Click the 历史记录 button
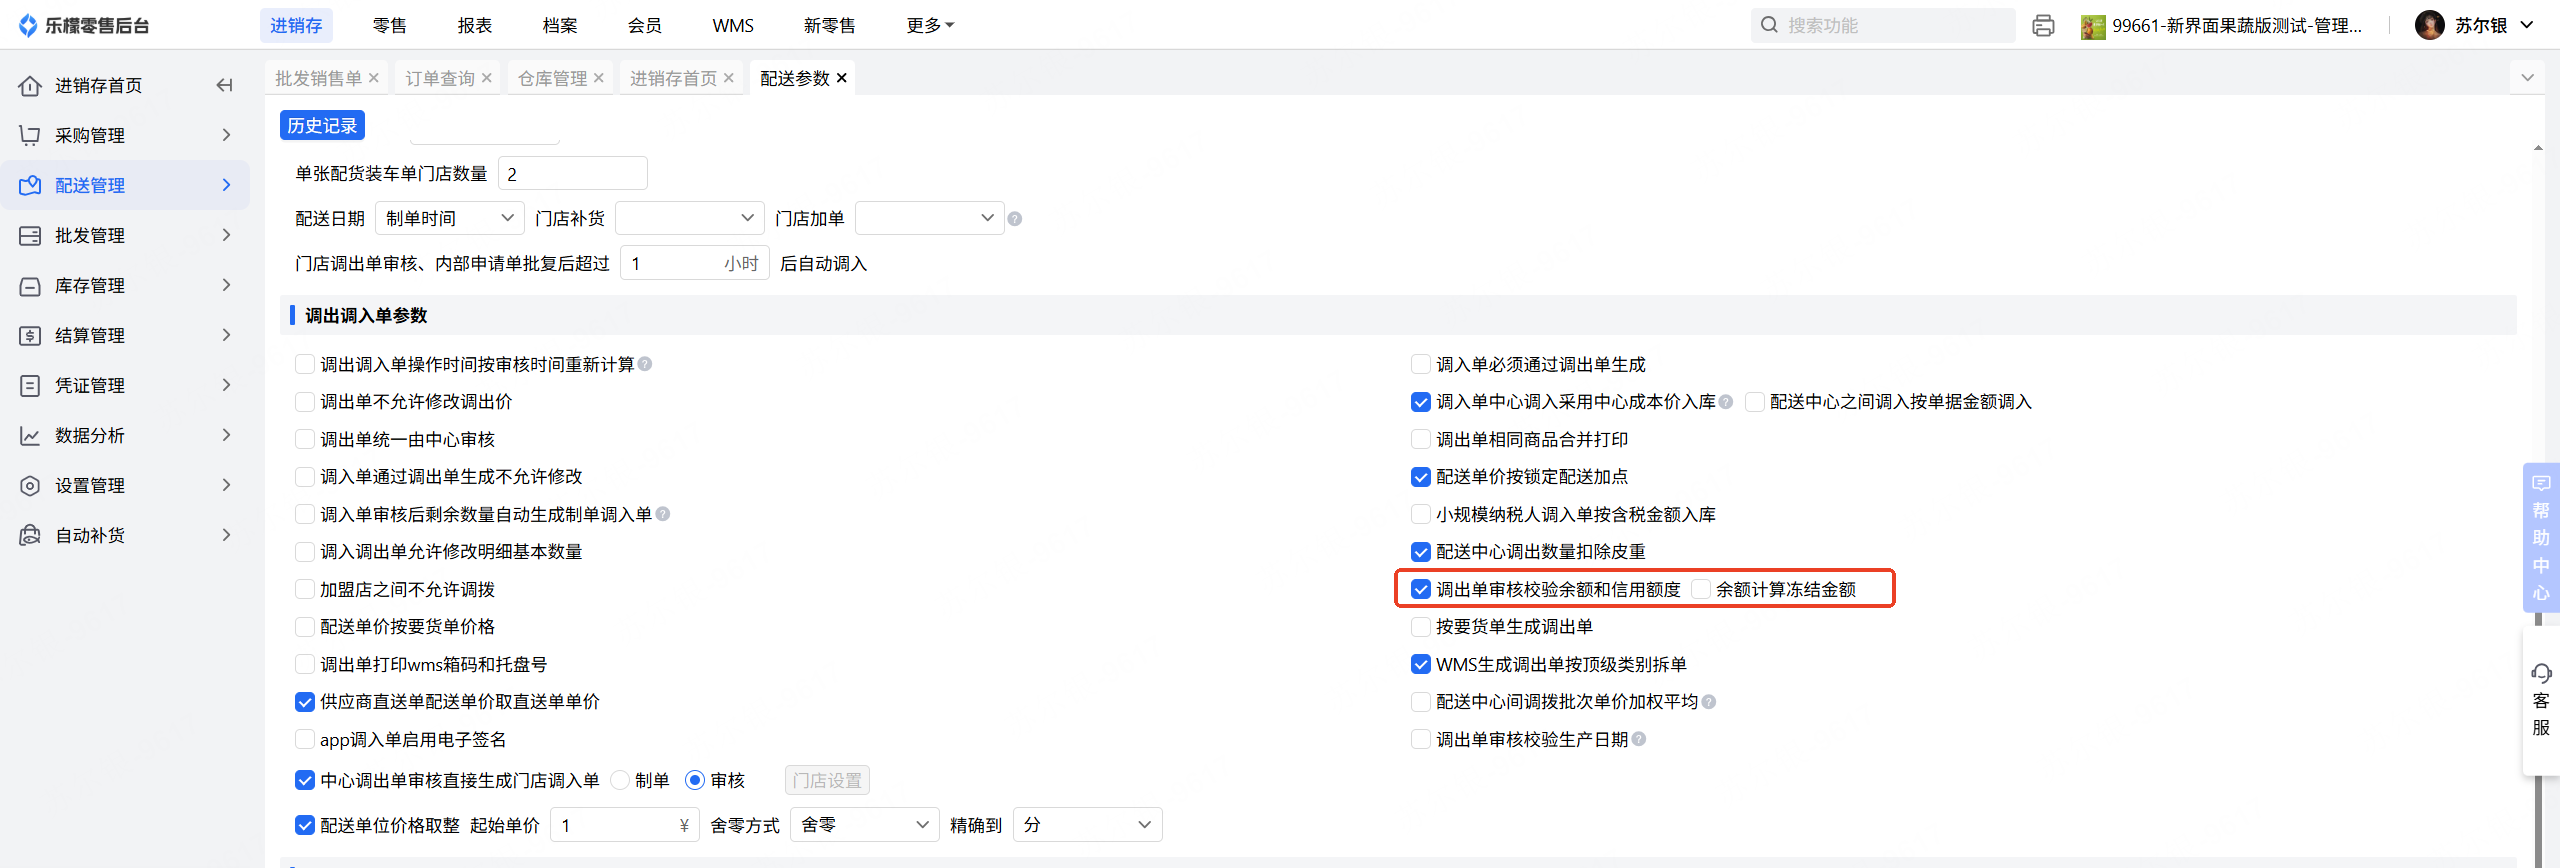 click(x=322, y=125)
